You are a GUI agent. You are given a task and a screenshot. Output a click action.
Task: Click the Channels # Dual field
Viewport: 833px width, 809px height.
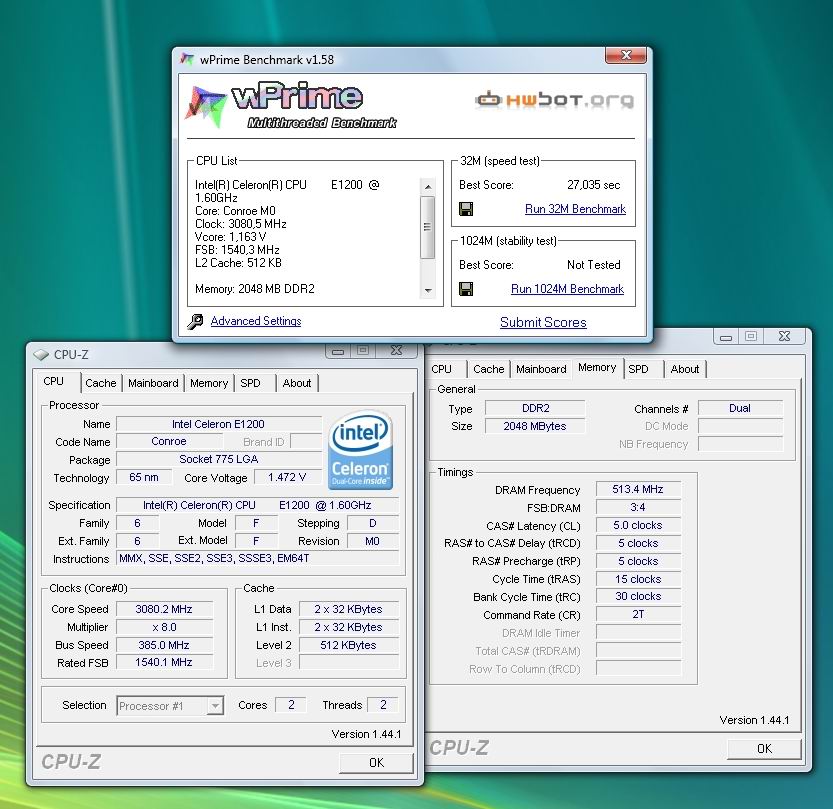point(740,408)
